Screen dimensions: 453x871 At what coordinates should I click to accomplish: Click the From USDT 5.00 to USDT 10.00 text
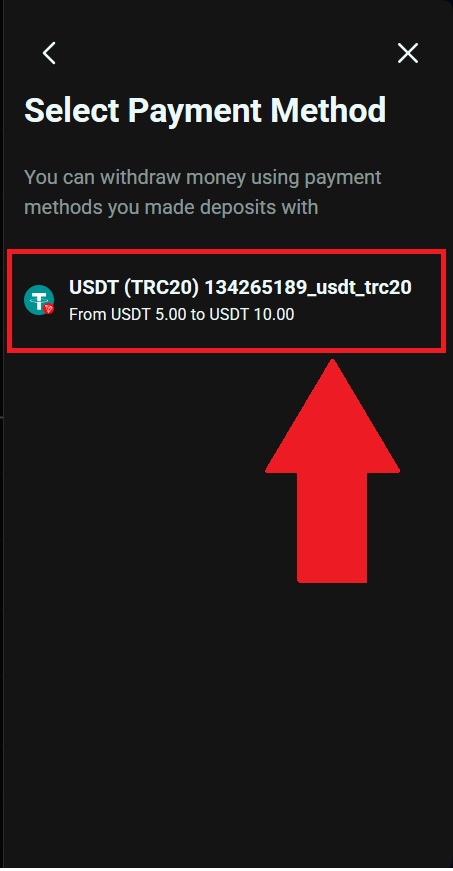tap(182, 314)
